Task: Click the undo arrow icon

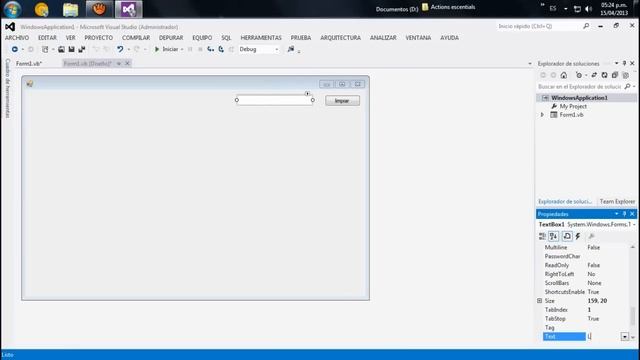Action: click(120, 49)
